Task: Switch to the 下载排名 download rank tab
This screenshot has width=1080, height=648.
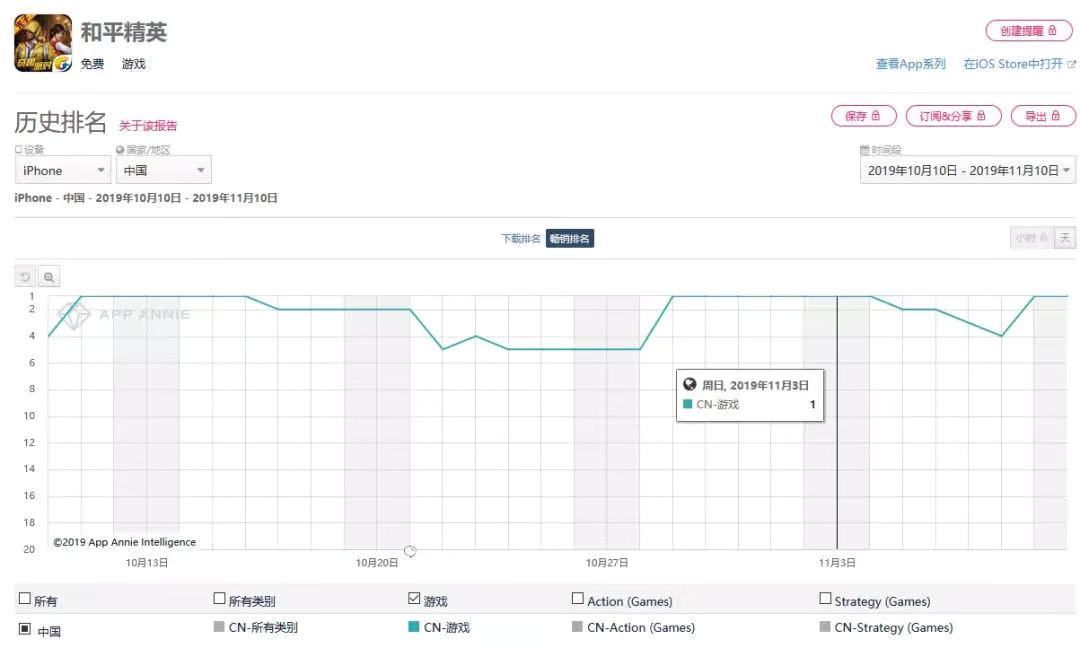Action: point(521,238)
